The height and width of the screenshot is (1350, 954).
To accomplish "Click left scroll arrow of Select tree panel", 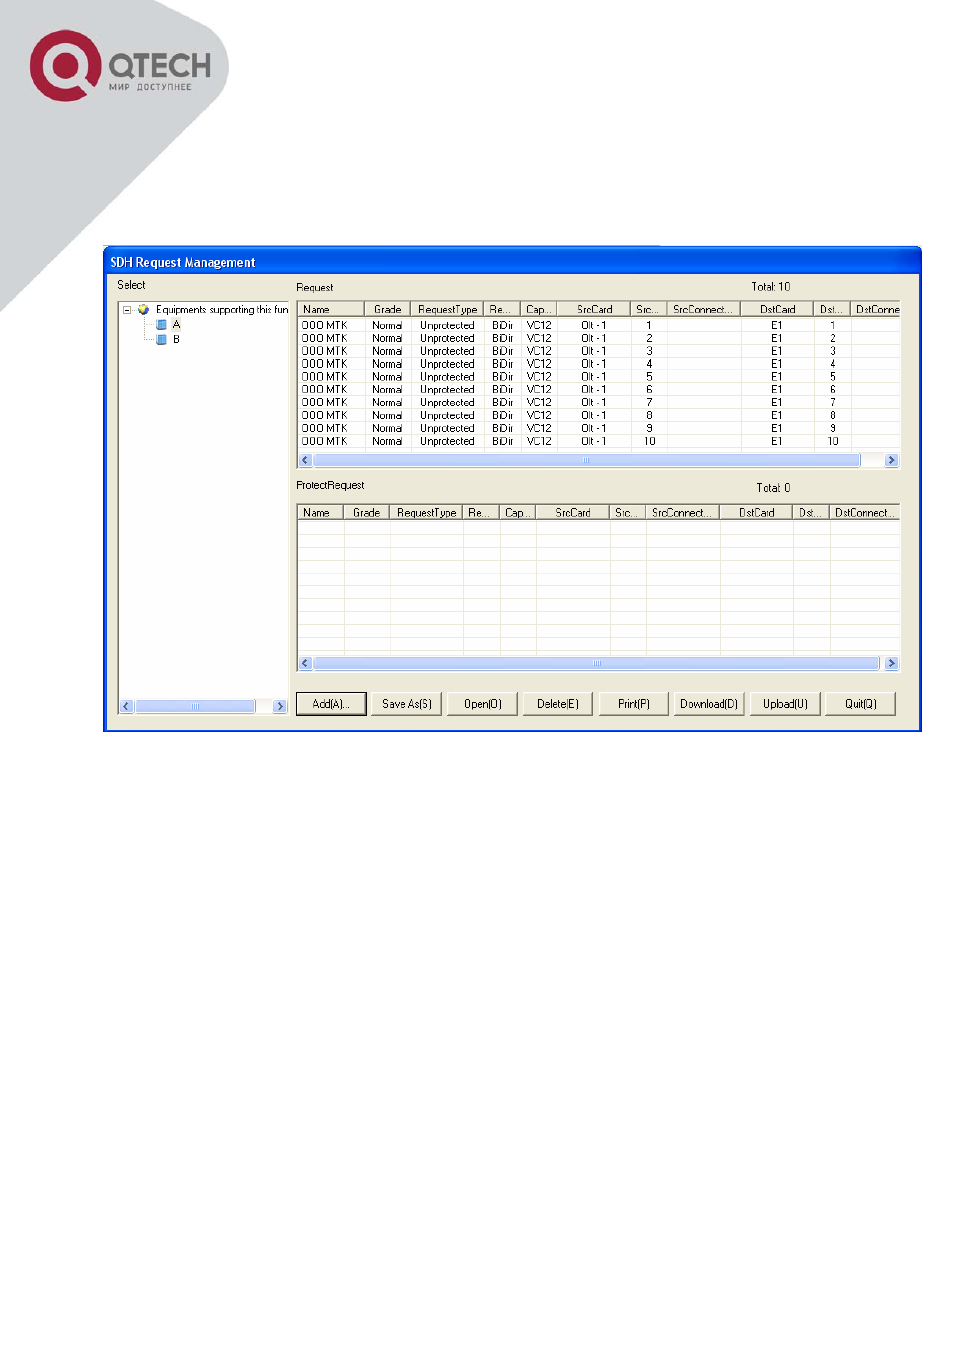I will click(x=126, y=707).
